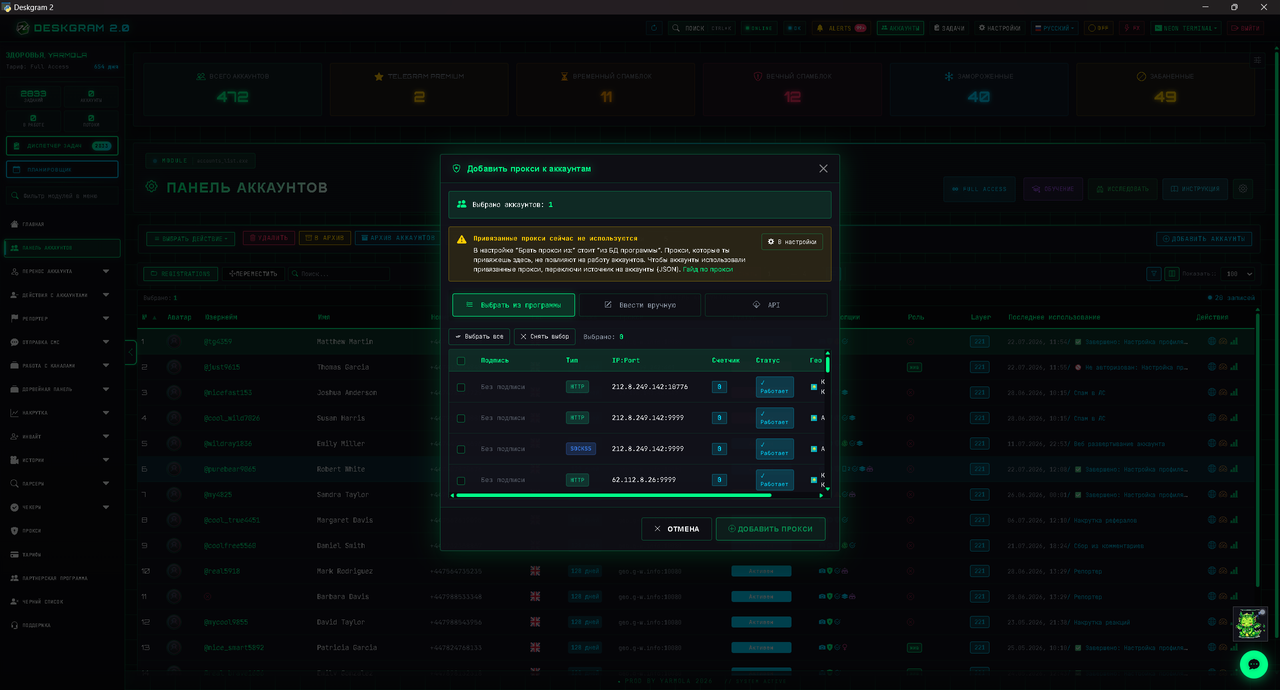Toggle the FX effects button
Screen dimensions: 1280x690
tap(1132, 28)
